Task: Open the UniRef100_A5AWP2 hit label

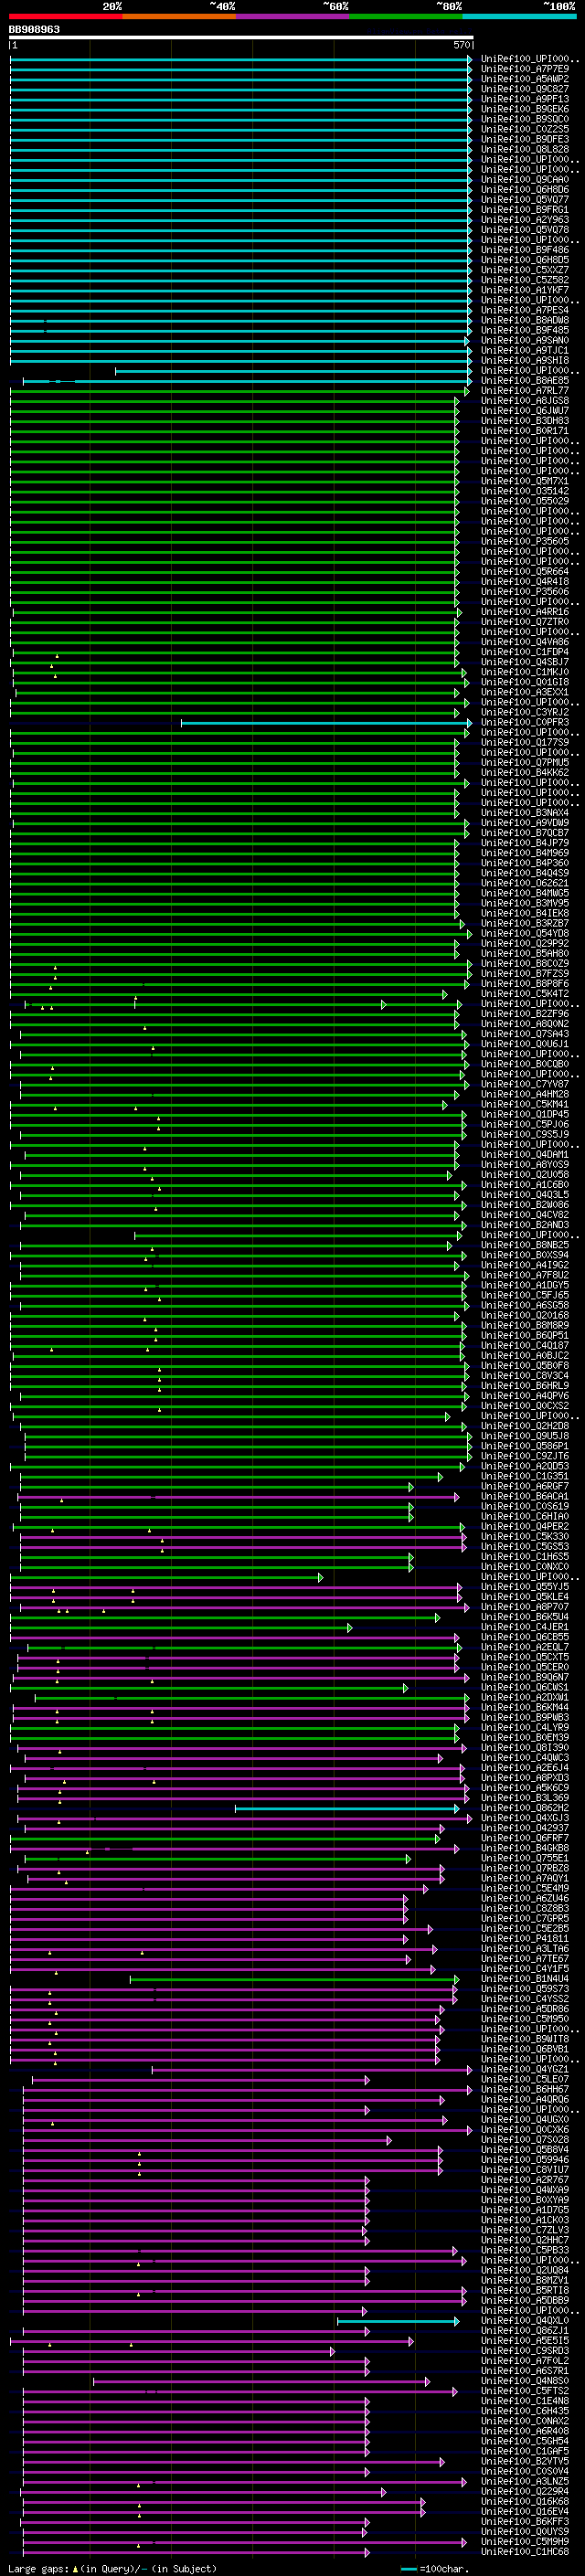Action: point(525,79)
